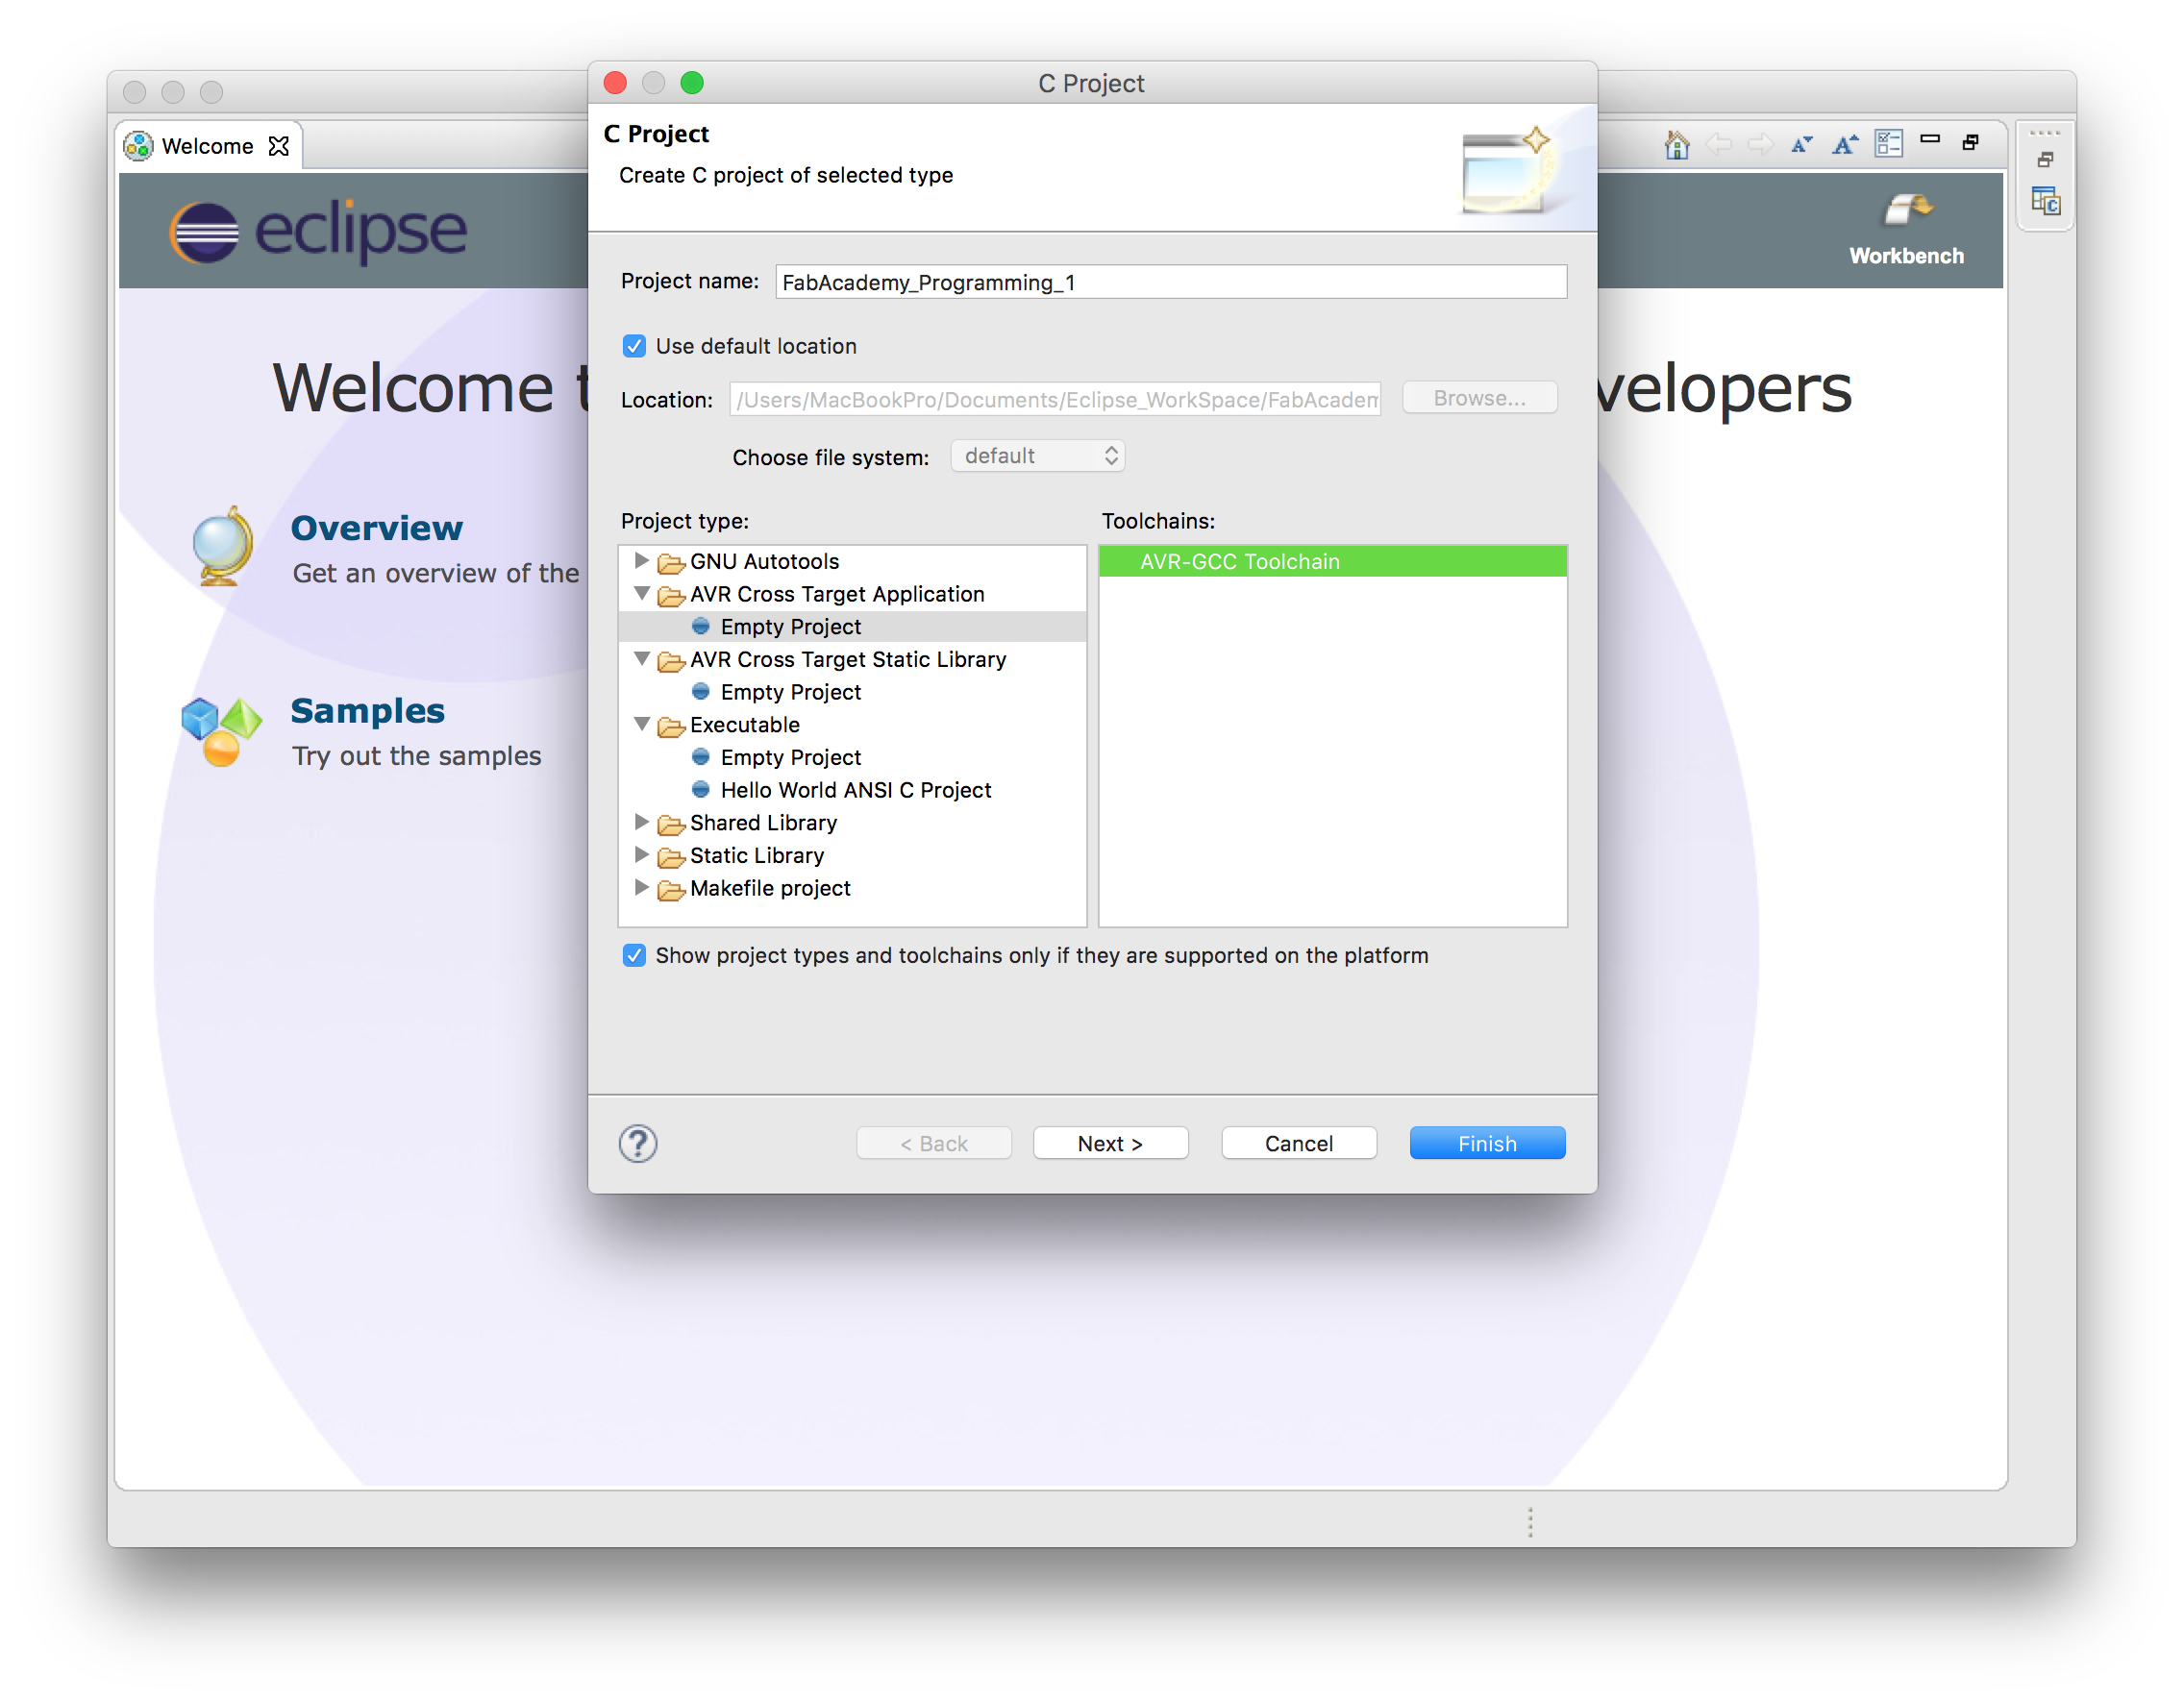
Task: Click the Overview globe icon
Action: (222, 546)
